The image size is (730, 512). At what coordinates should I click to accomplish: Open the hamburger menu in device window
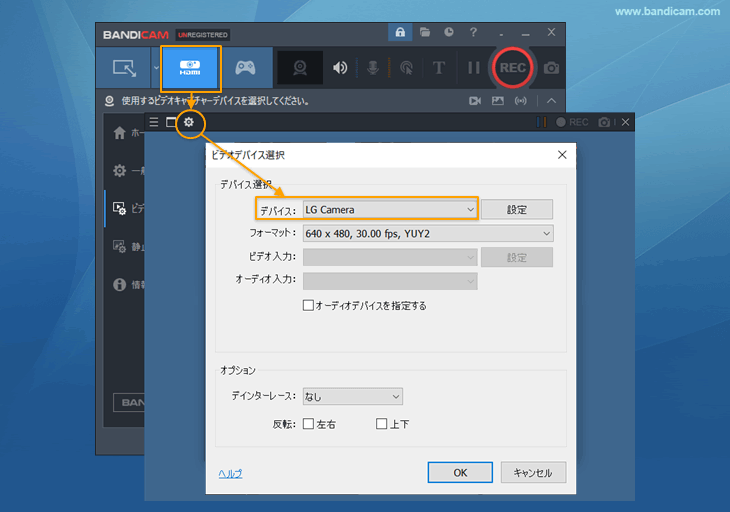tap(153, 122)
